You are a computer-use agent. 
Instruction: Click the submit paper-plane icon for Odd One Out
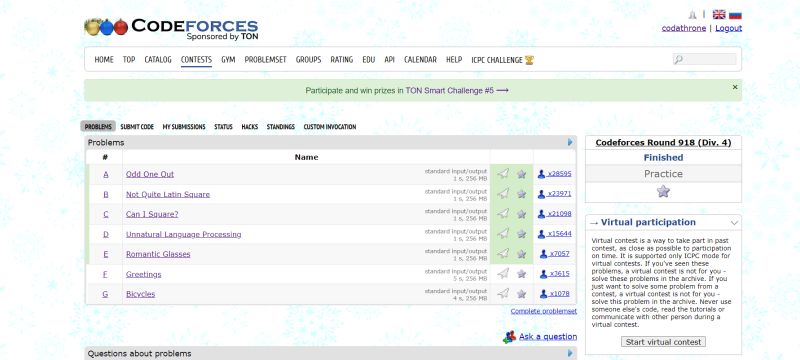point(503,174)
